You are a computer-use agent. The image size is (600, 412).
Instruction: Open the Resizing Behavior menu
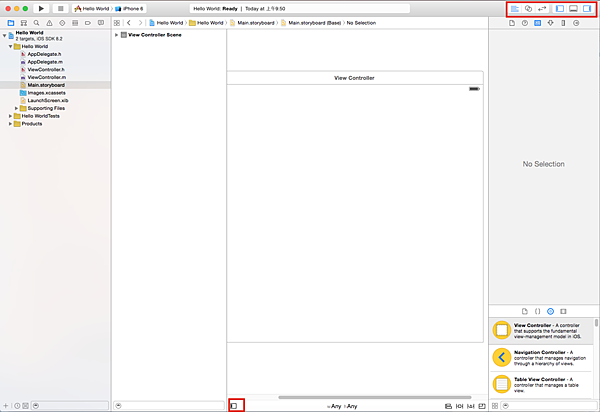[482, 406]
